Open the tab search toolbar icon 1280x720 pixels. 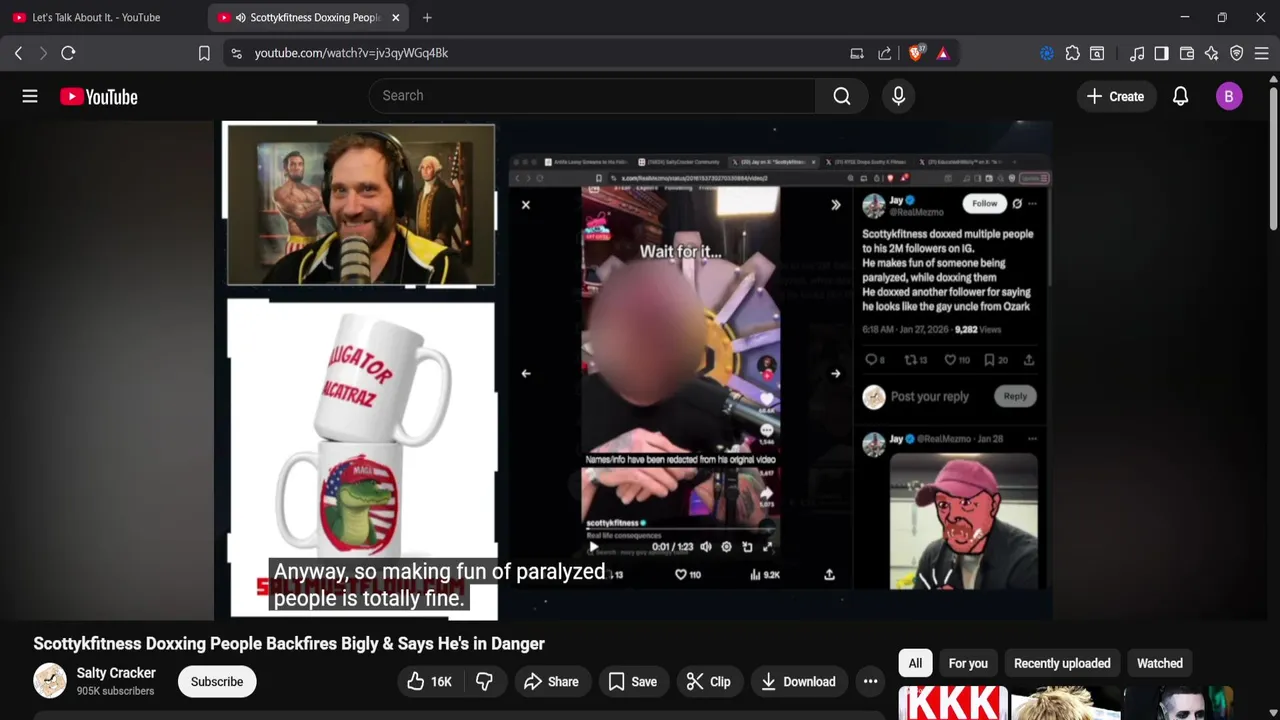click(1097, 53)
